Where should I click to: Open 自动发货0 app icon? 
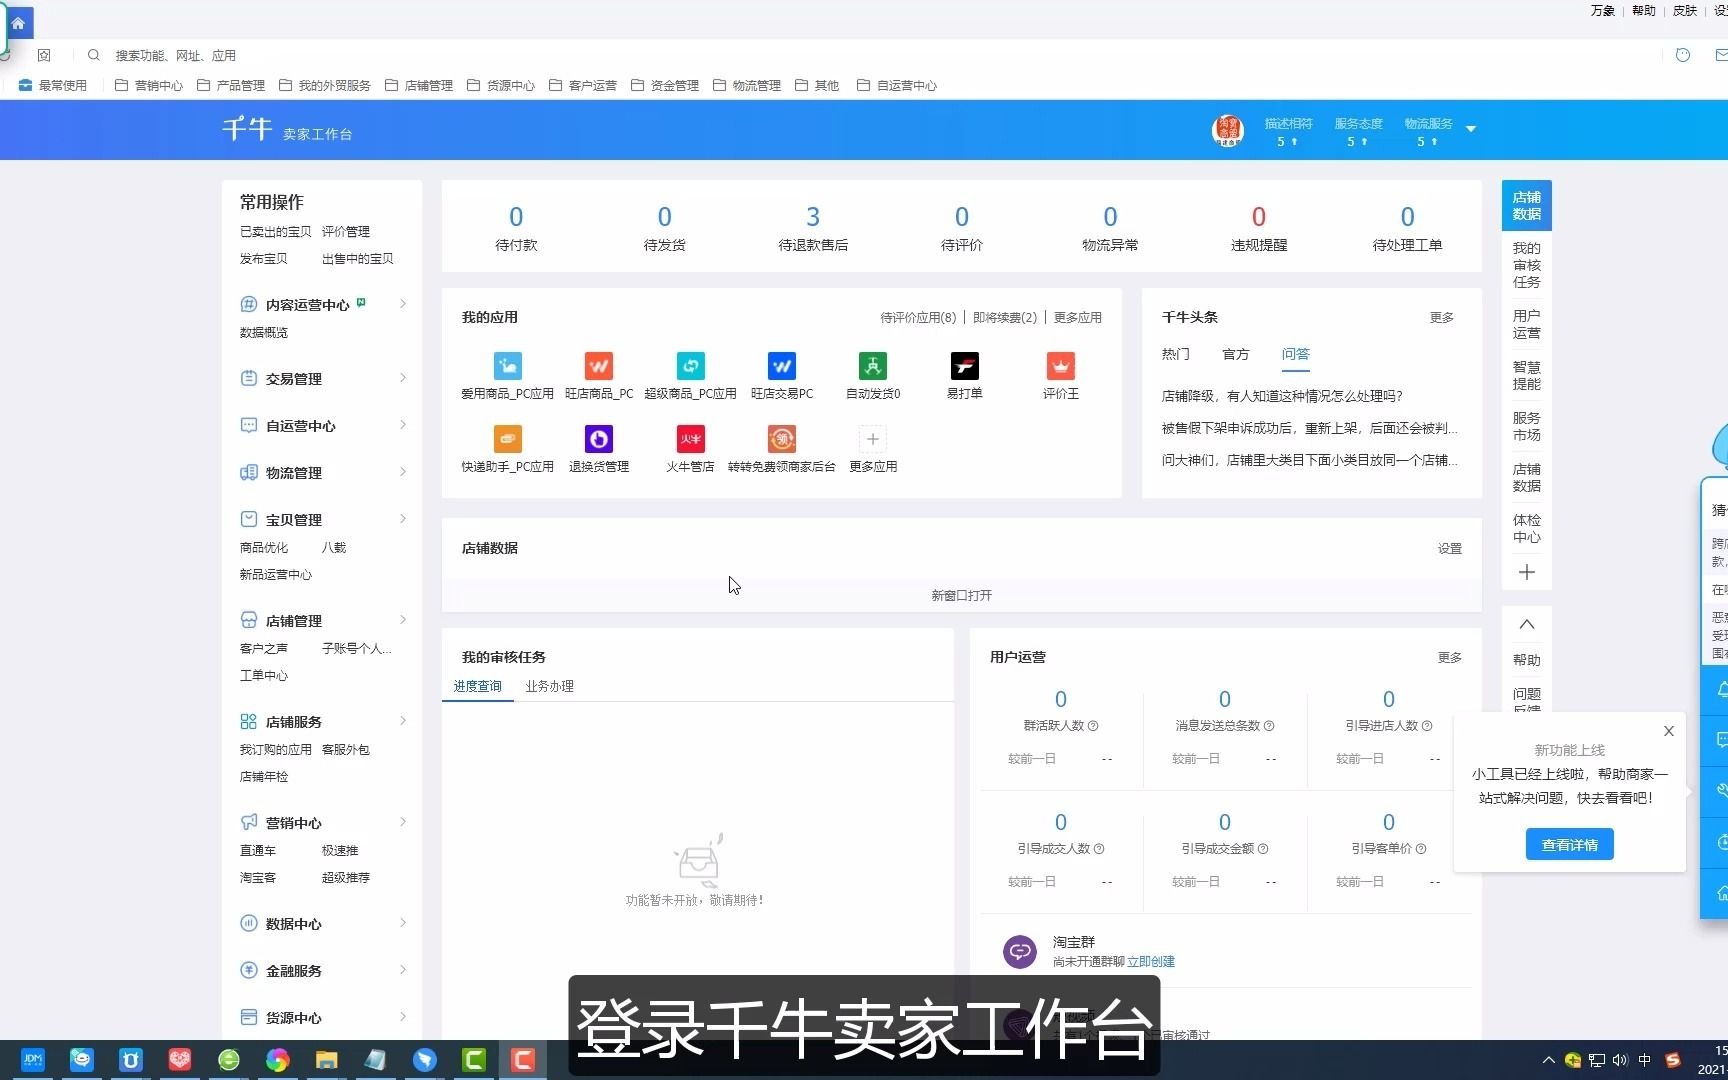[873, 366]
